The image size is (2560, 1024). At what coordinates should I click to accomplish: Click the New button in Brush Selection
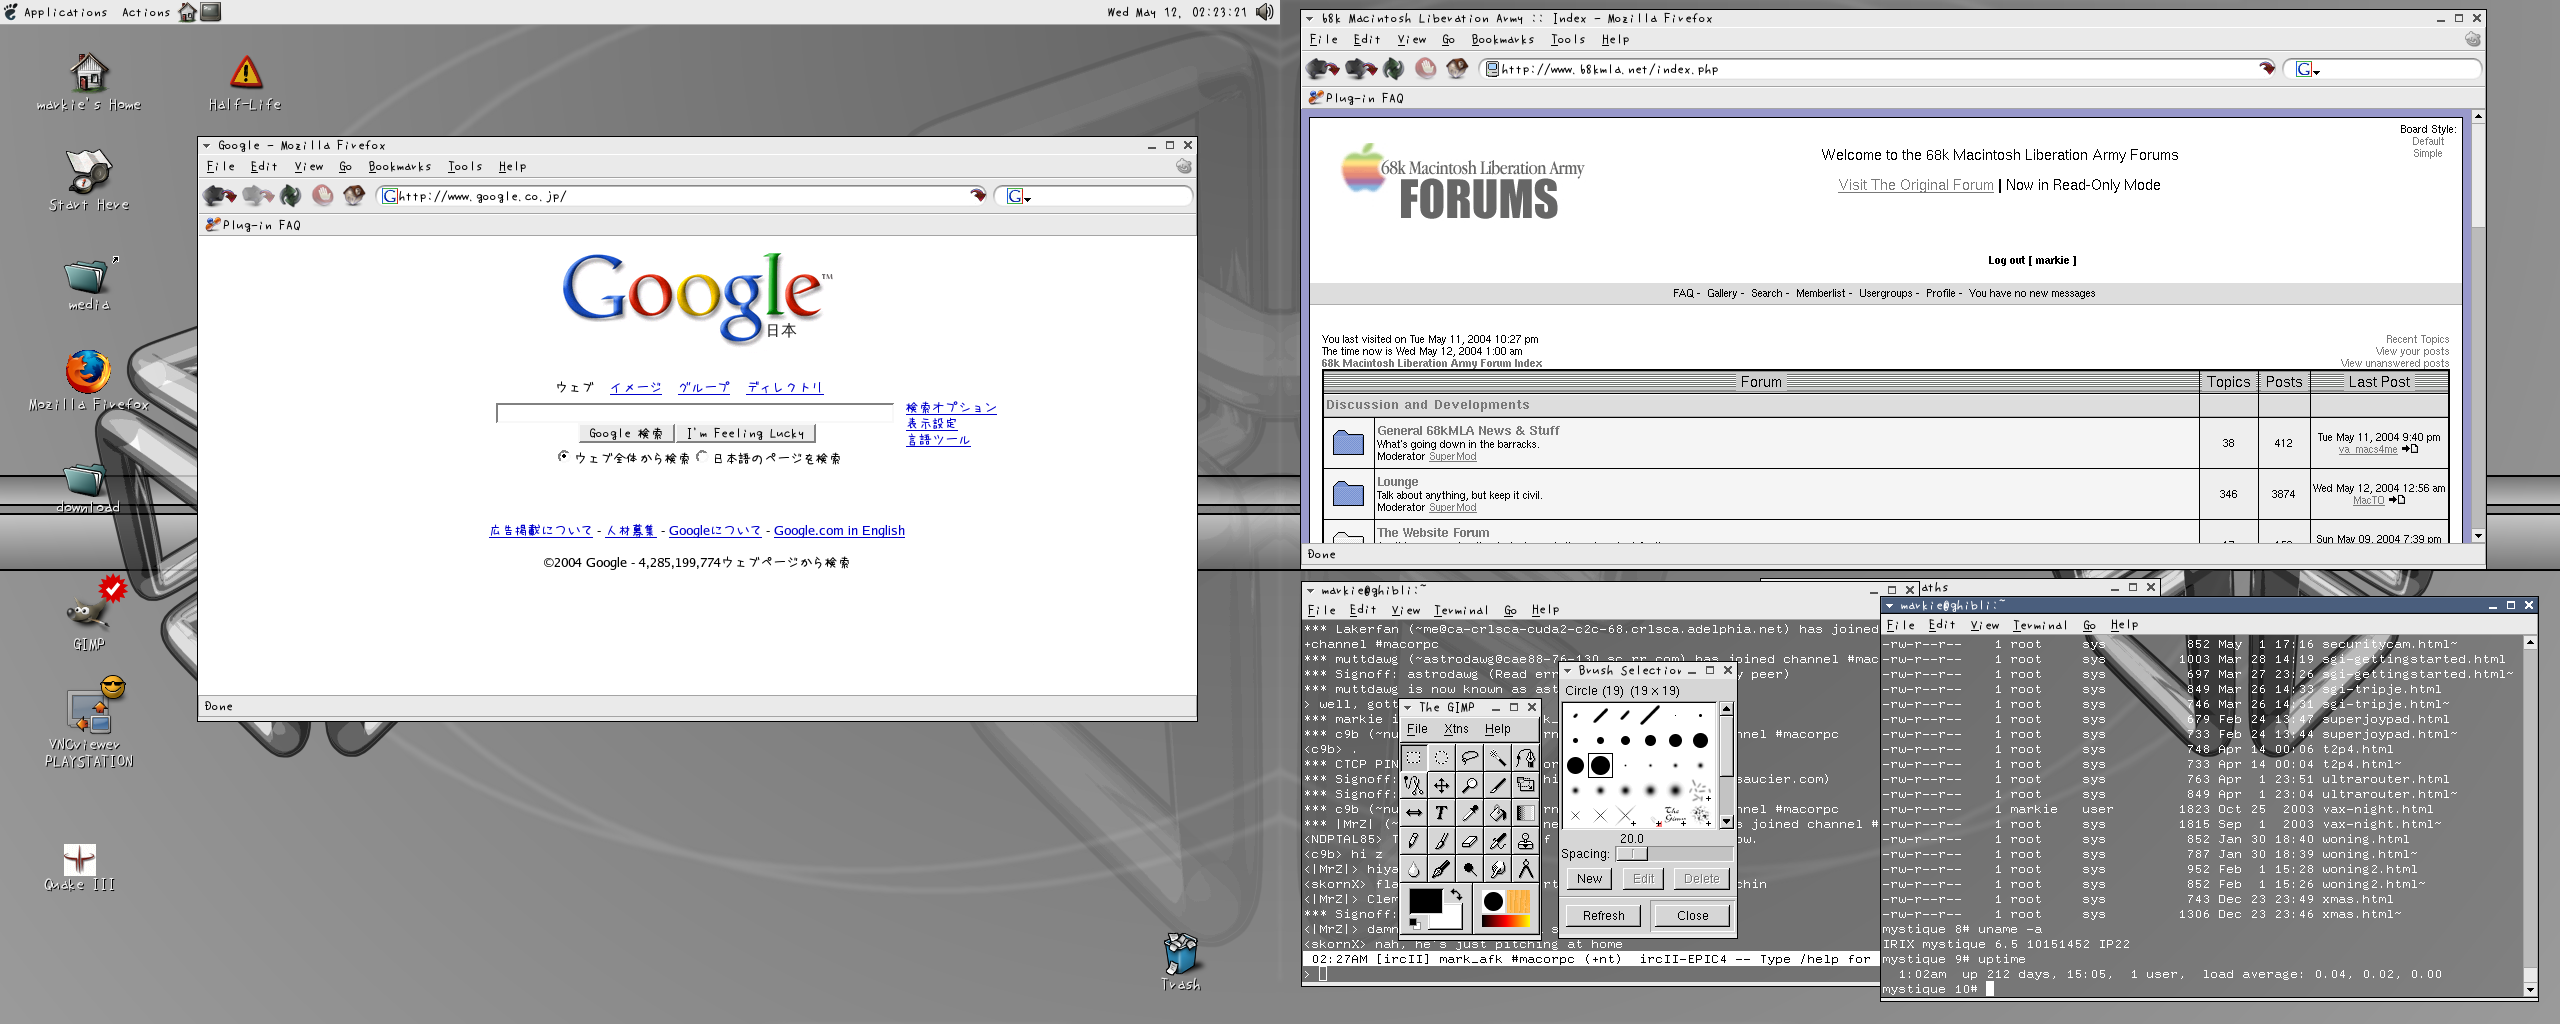1589,878
